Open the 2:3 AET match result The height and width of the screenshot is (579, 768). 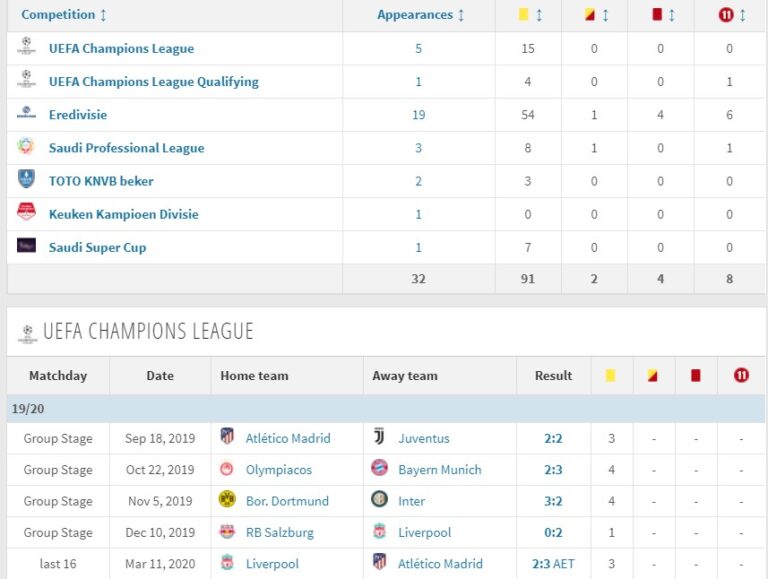553,564
